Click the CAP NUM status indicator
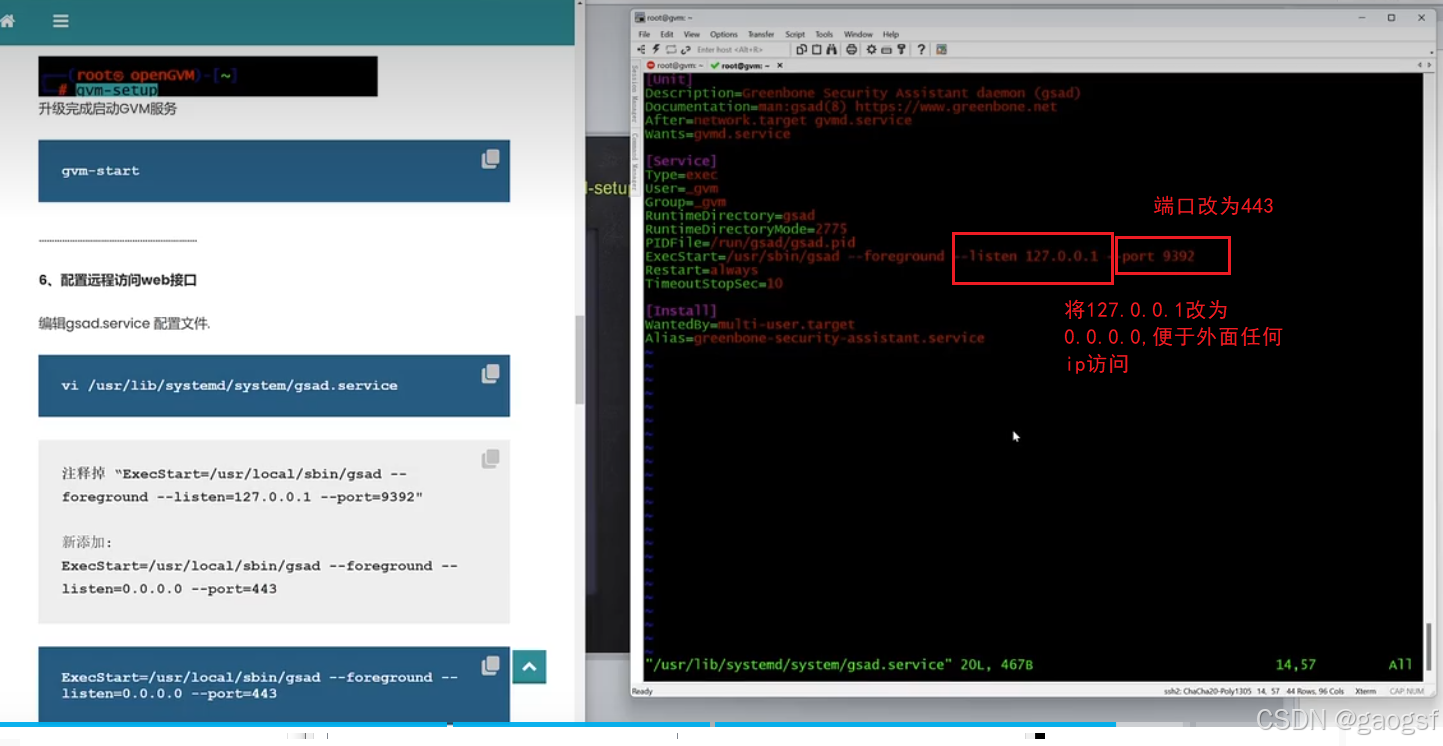This screenshot has height=746, width=1443. [x=1407, y=691]
